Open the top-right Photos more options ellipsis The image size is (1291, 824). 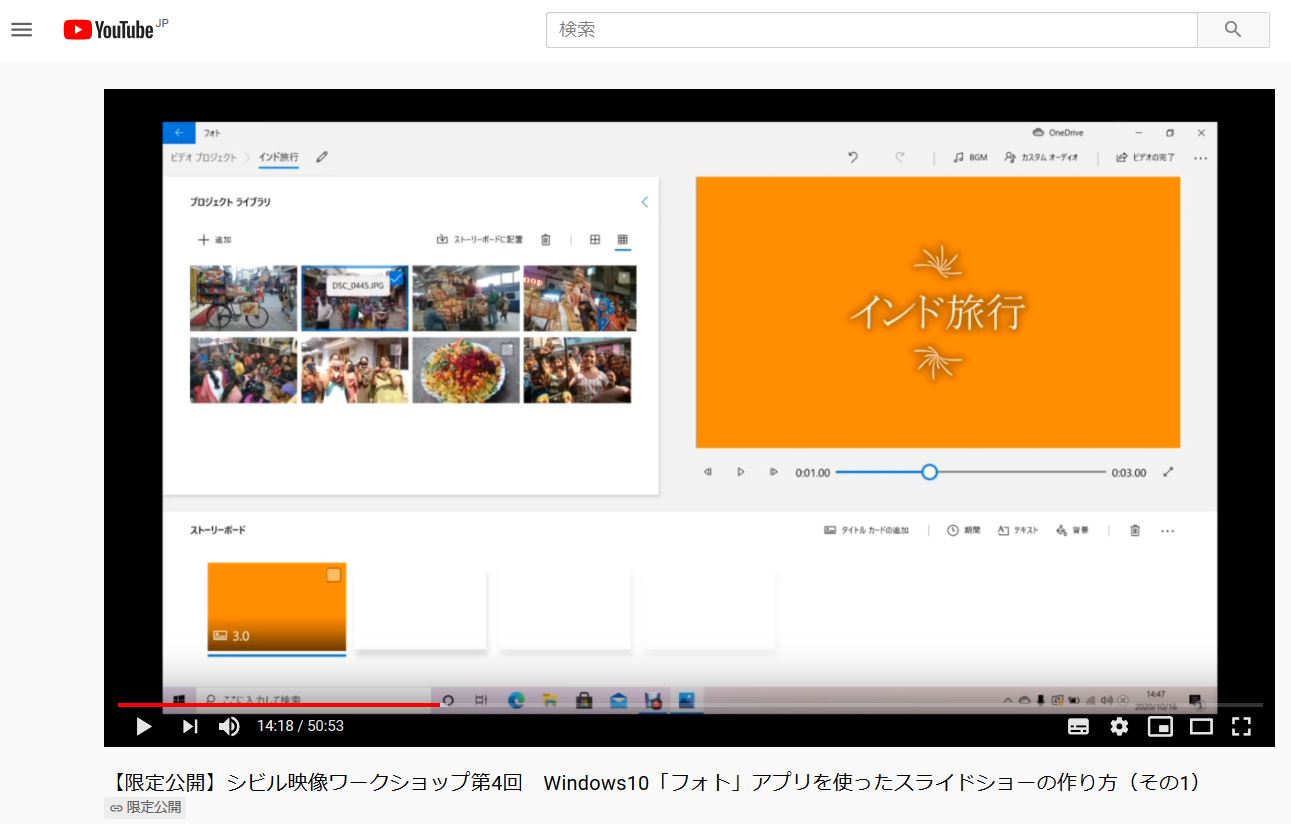coord(1201,158)
